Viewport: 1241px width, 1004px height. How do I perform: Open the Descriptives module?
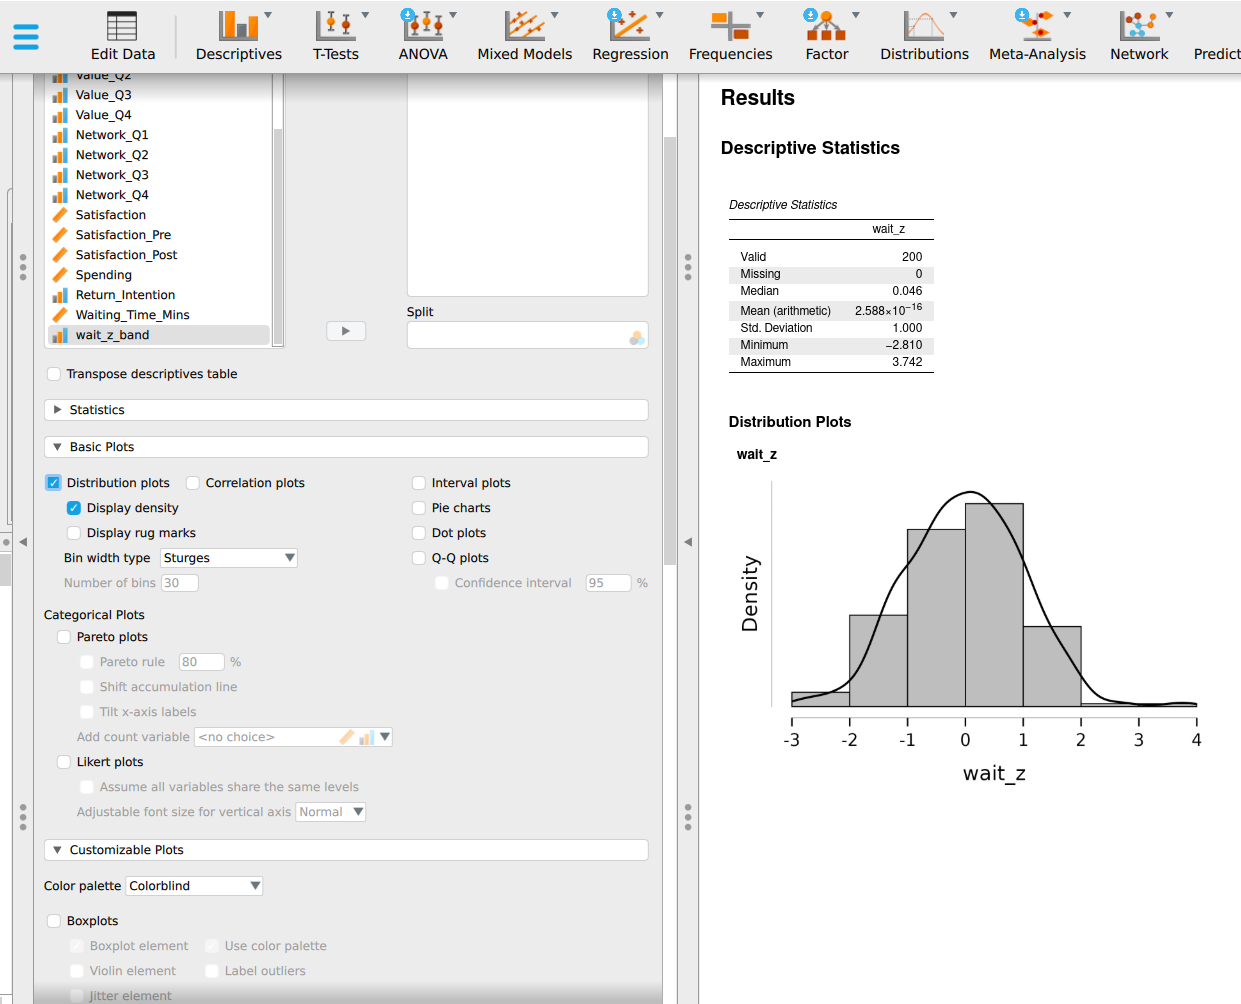click(238, 36)
